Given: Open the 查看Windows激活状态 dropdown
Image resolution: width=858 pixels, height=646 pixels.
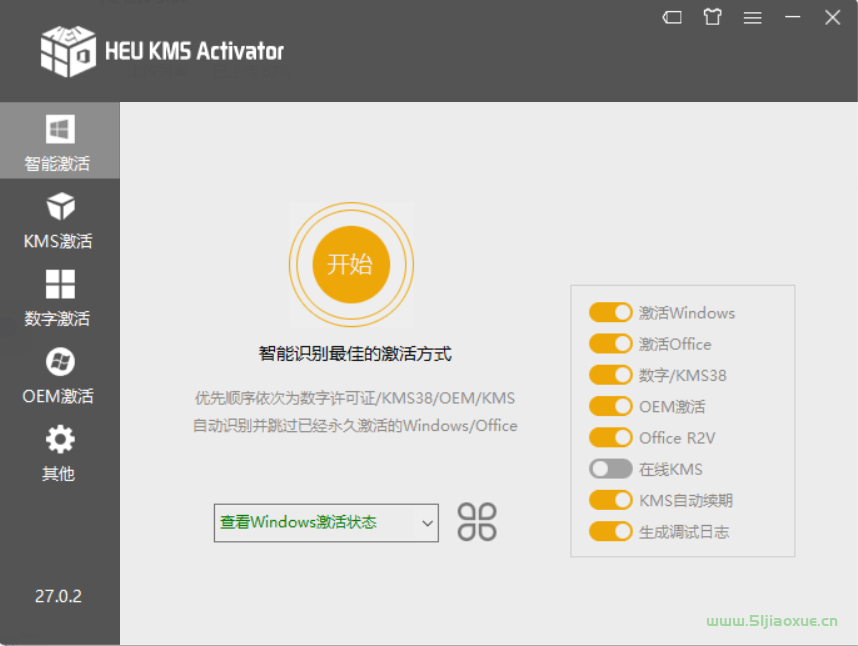Looking at the screenshot, I should point(325,521).
